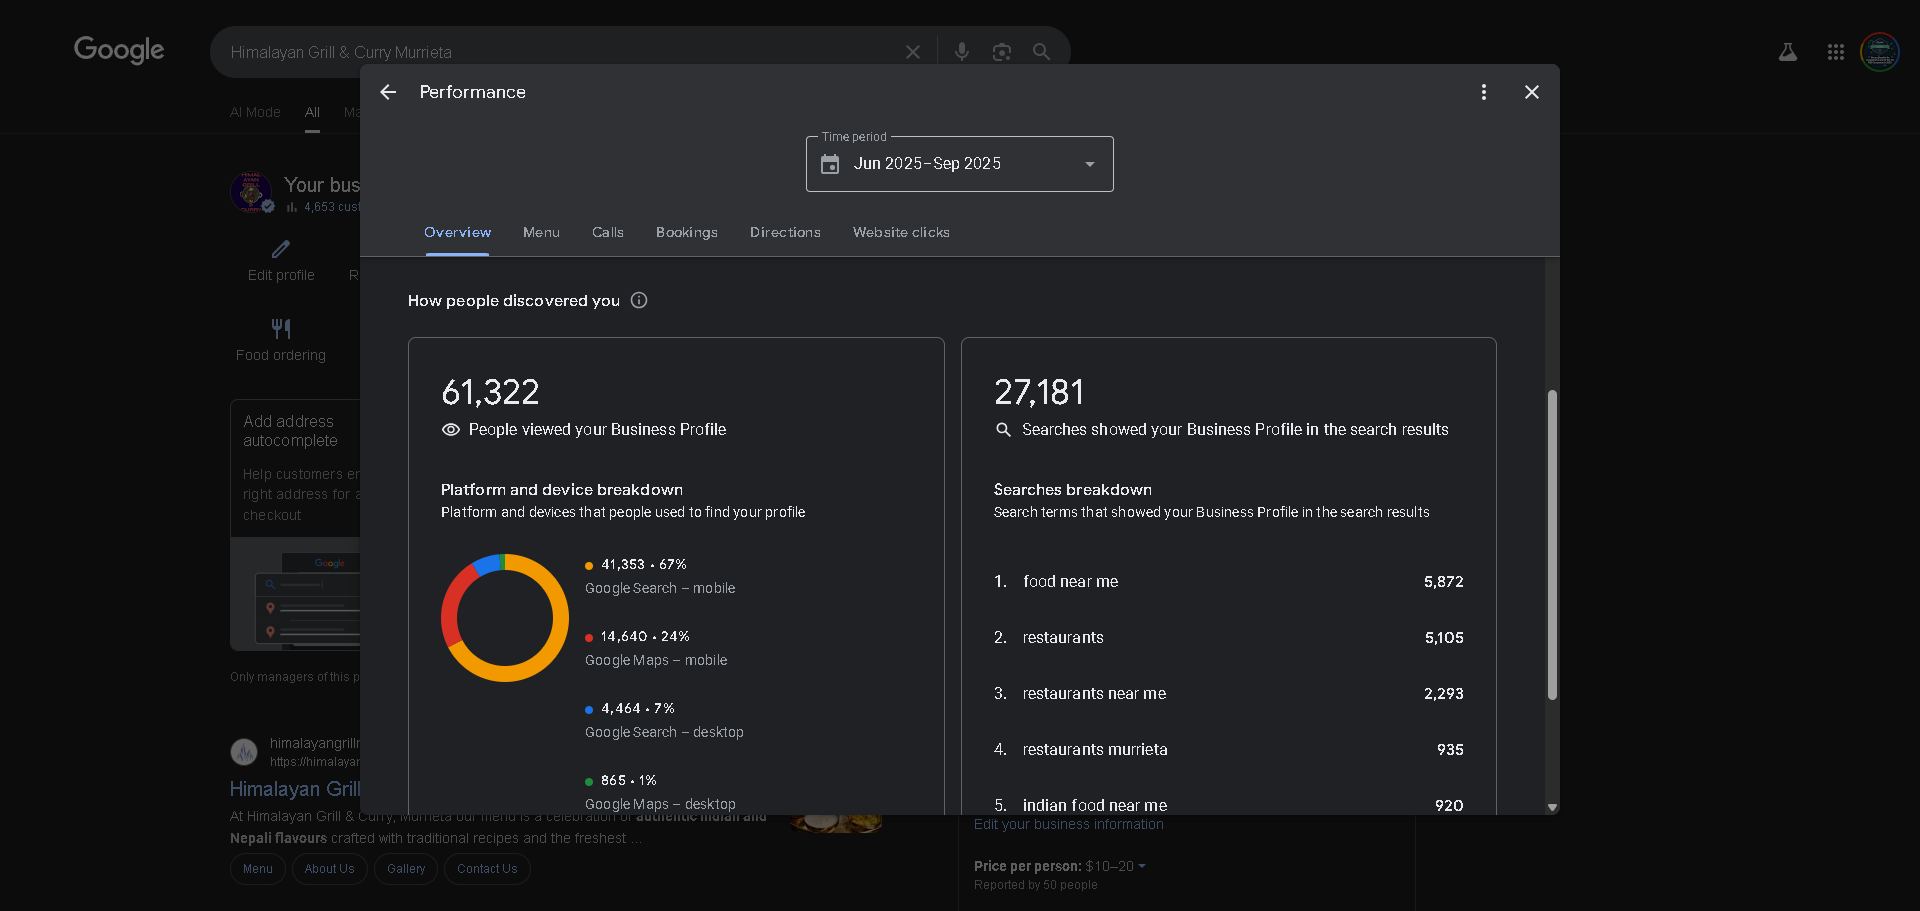Open the Website clicks tab
Viewport: 1920px width, 911px height.
pyautogui.click(x=901, y=232)
